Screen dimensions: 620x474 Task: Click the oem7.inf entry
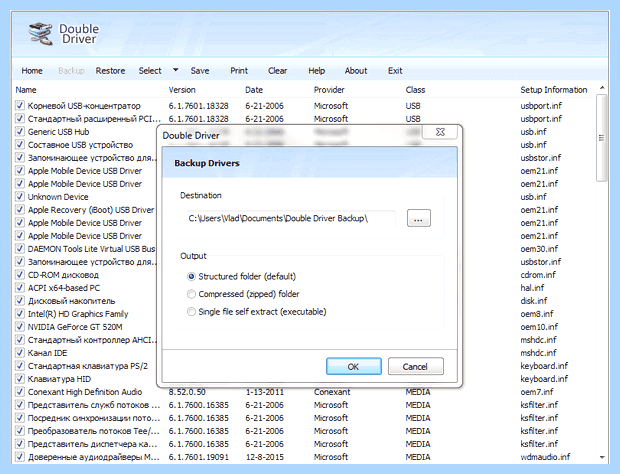click(537, 392)
